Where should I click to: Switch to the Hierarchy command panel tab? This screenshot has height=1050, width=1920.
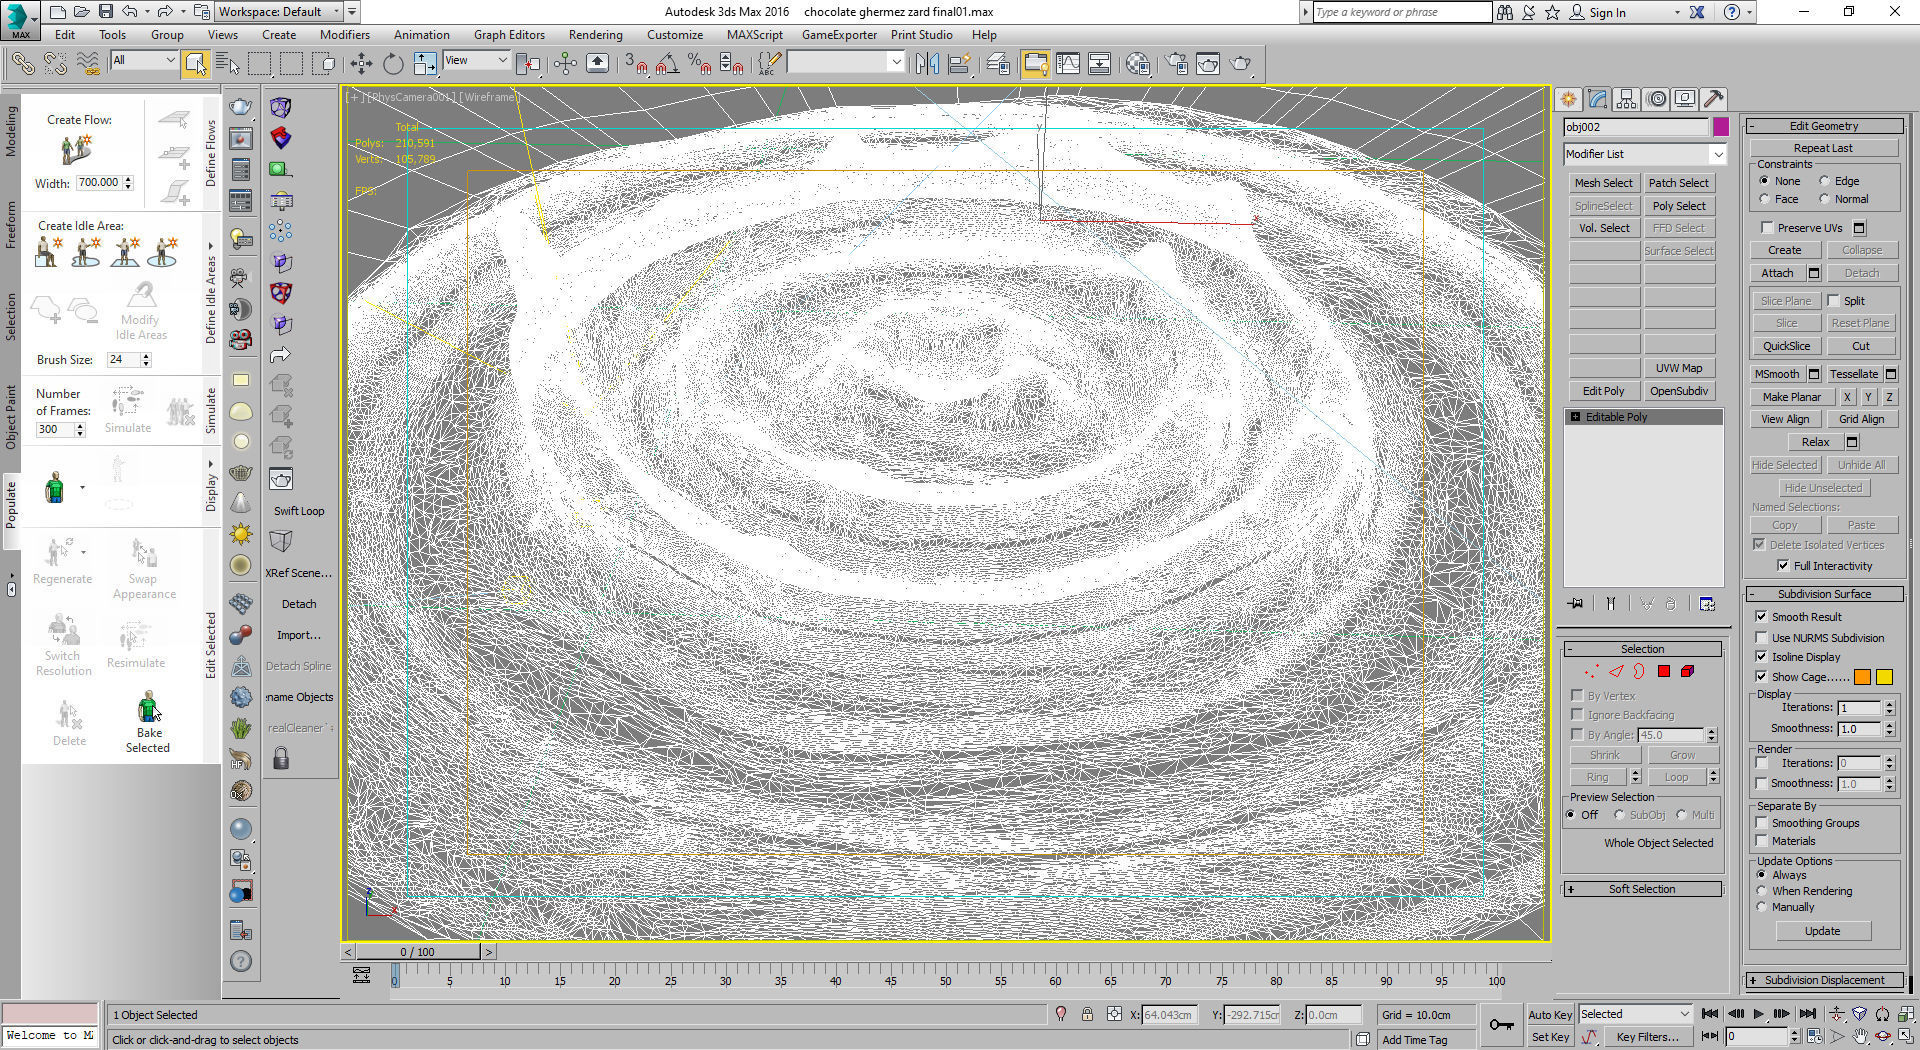[x=1626, y=99]
